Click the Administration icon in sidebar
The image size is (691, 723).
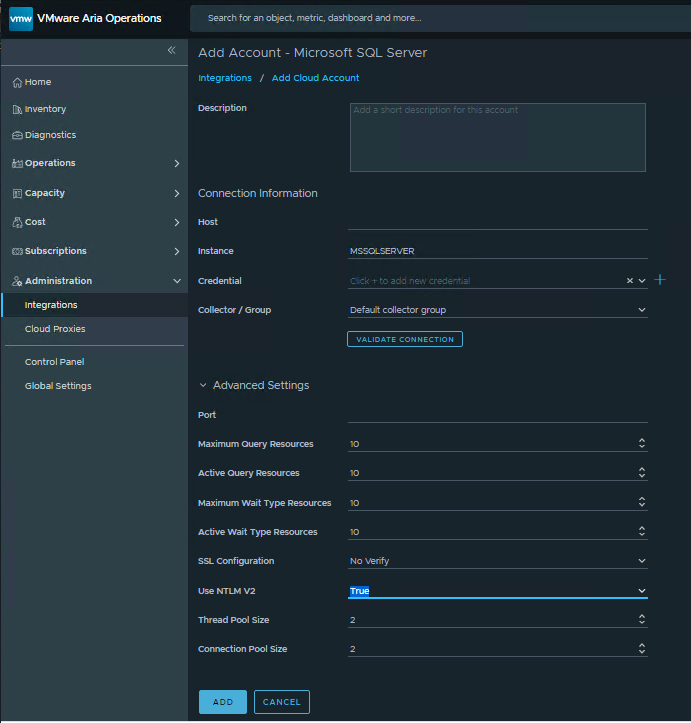[x=17, y=281]
